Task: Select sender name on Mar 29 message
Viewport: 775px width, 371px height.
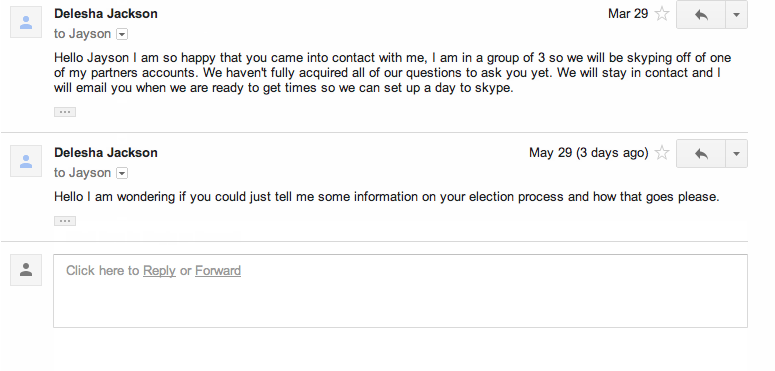Action: pos(106,14)
